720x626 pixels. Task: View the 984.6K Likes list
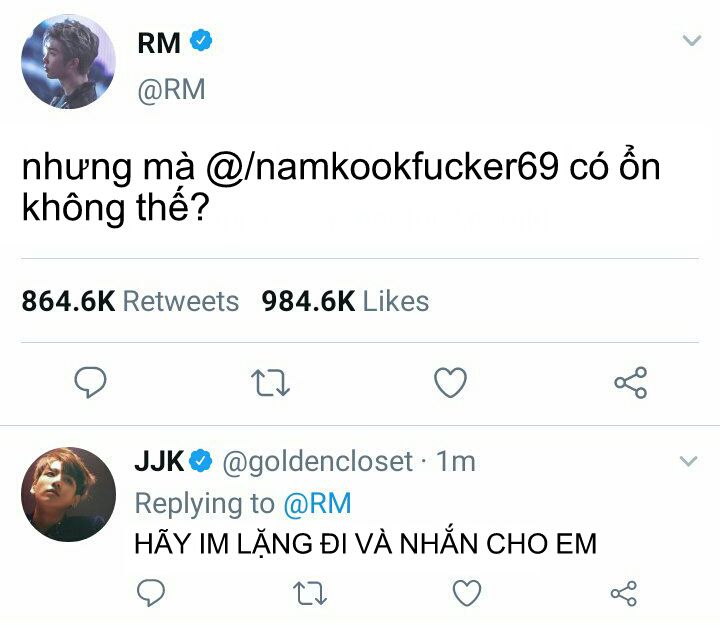pyautogui.click(x=345, y=302)
